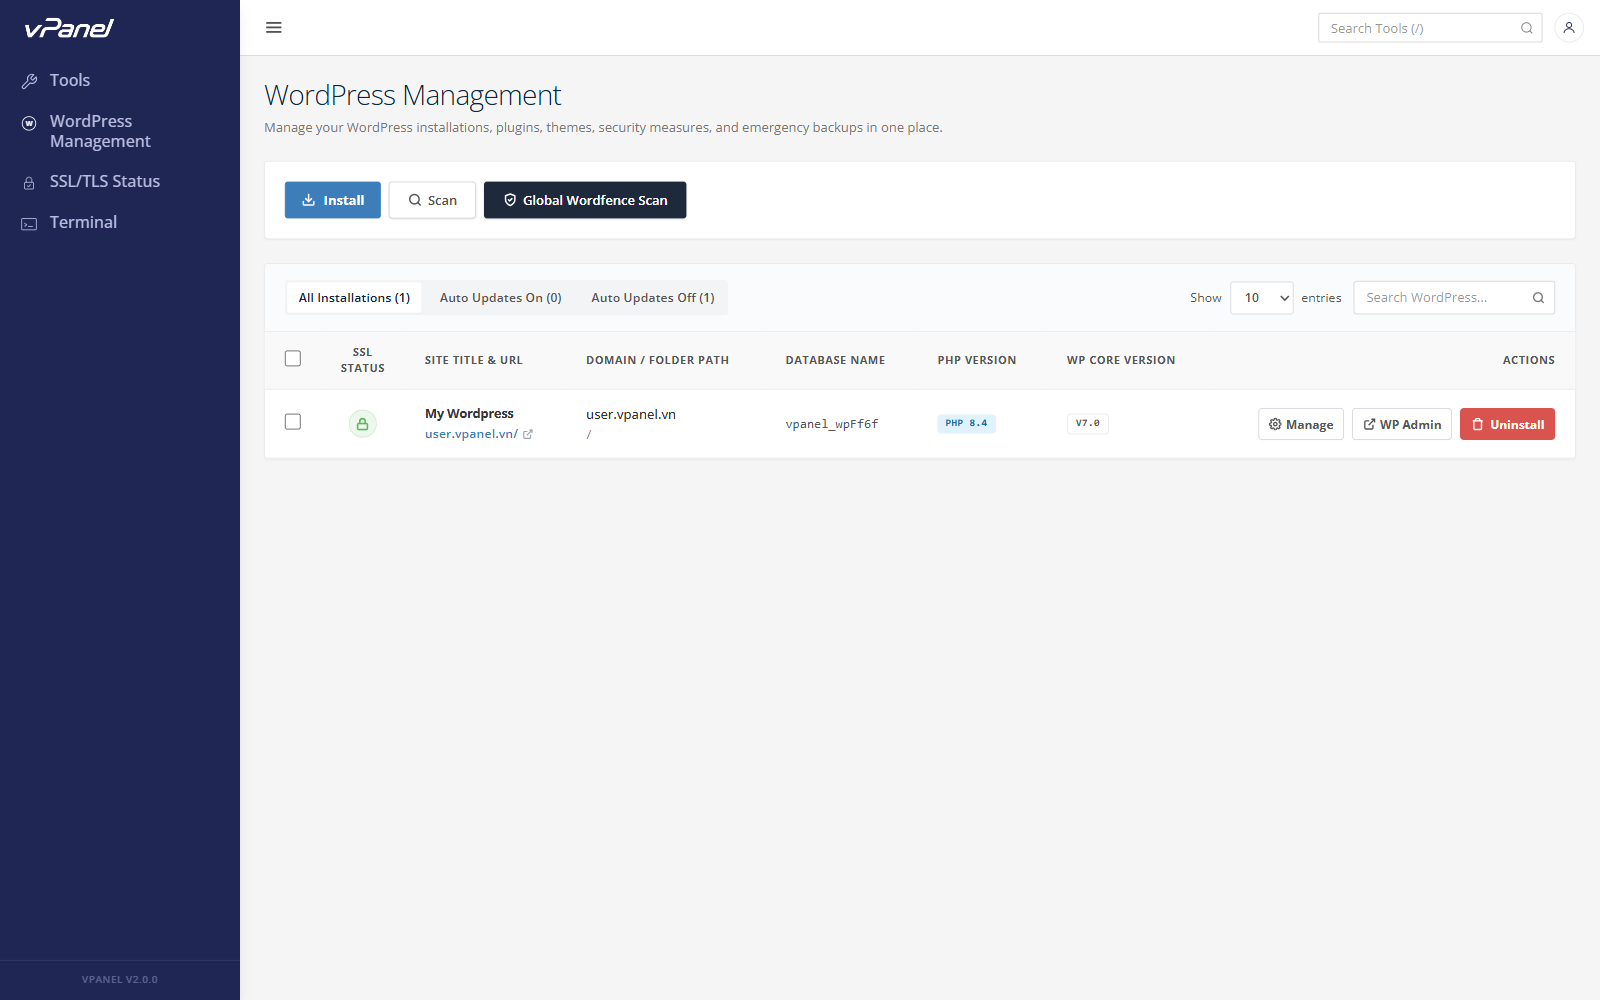Open Tools in the sidebar
The height and width of the screenshot is (1000, 1600).
pyautogui.click(x=70, y=80)
